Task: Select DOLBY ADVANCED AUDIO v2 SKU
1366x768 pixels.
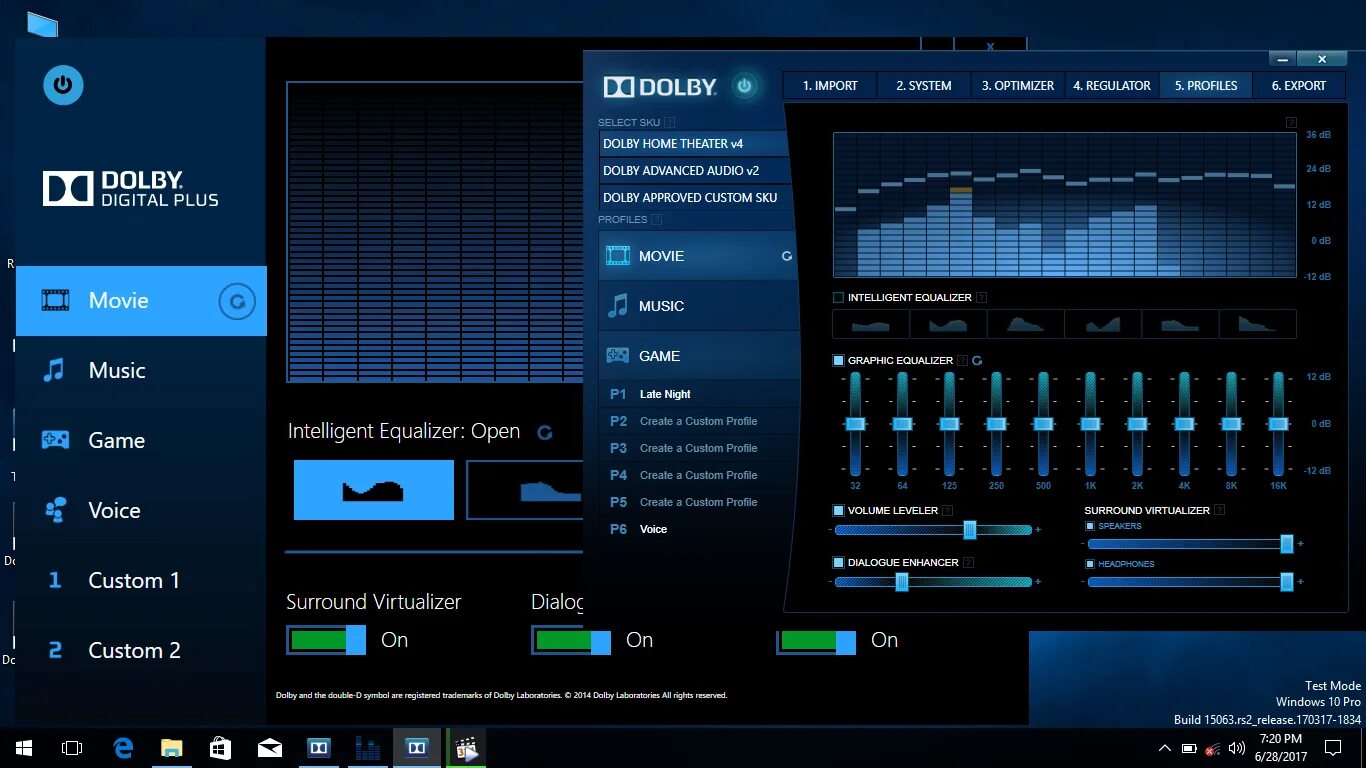Action: coord(695,171)
